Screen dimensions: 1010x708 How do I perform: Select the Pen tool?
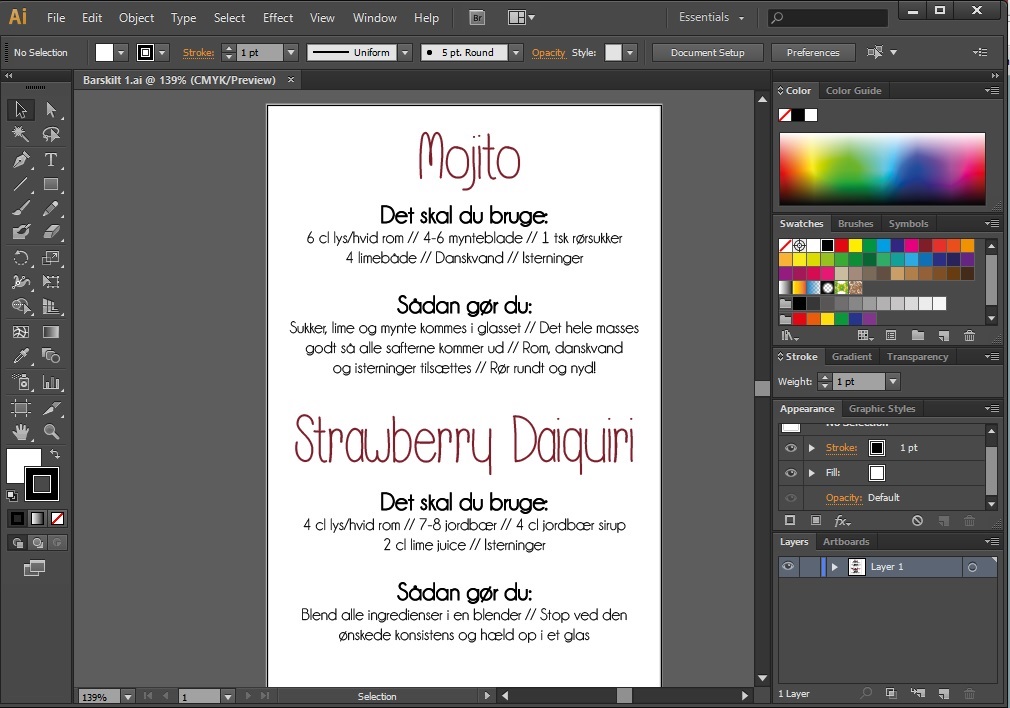pyautogui.click(x=20, y=160)
